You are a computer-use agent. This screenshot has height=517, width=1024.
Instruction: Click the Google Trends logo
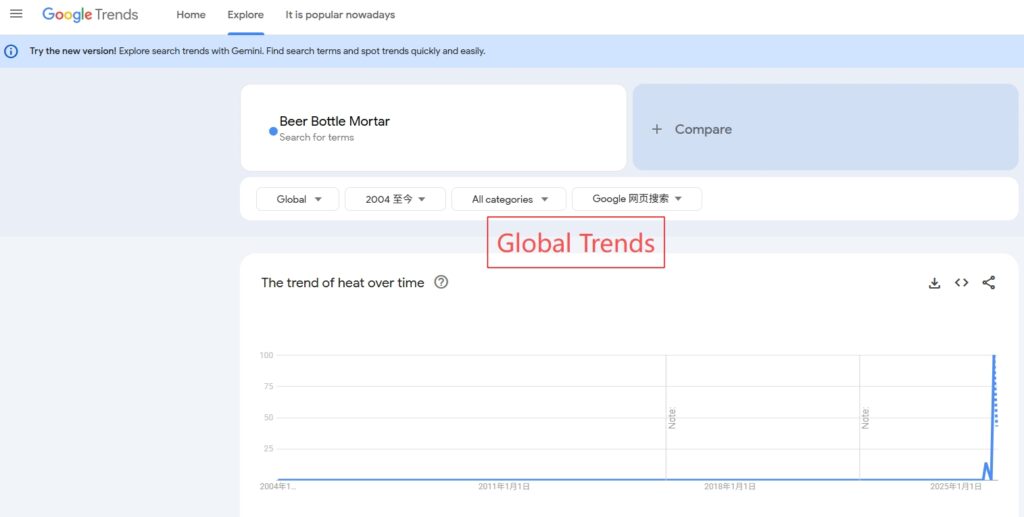[x=90, y=15]
